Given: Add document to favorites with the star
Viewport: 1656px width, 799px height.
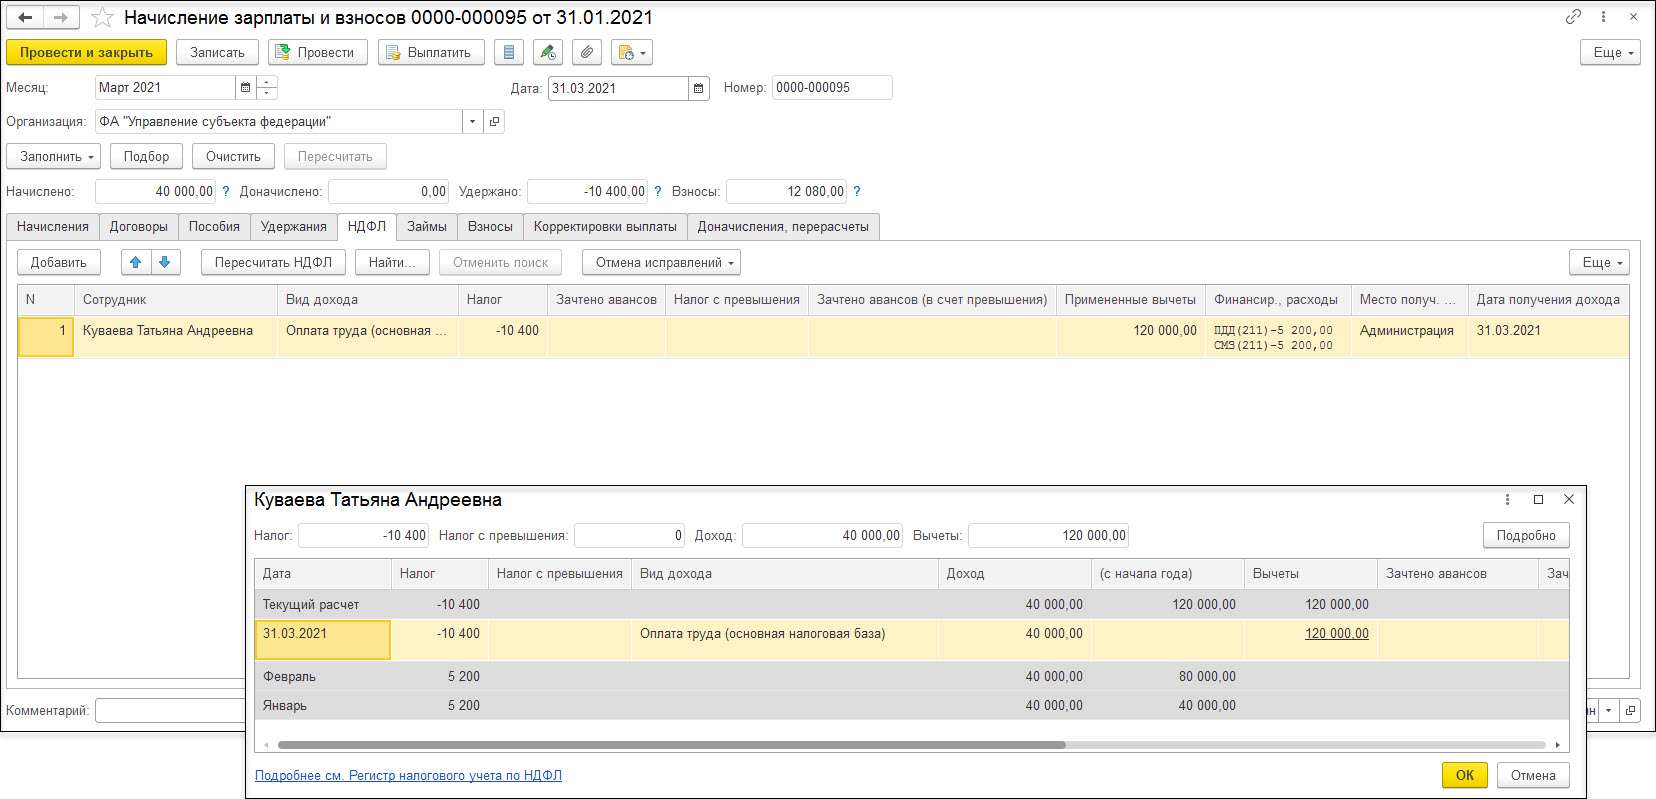Looking at the screenshot, I should [102, 18].
